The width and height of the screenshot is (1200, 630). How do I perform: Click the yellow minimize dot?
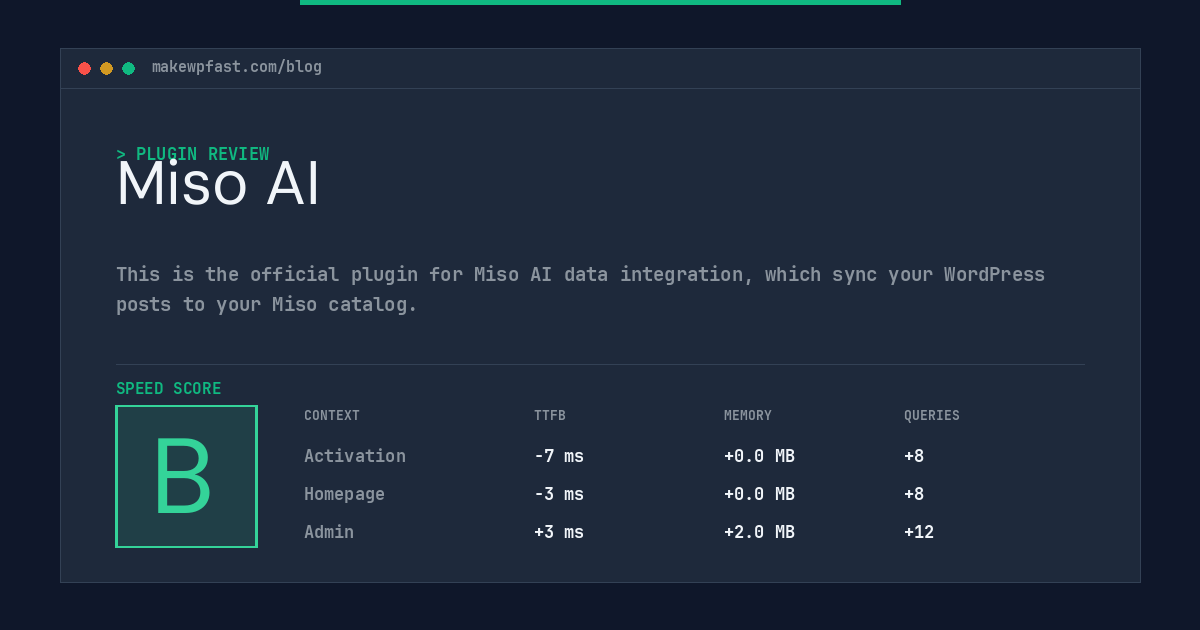(x=106, y=68)
